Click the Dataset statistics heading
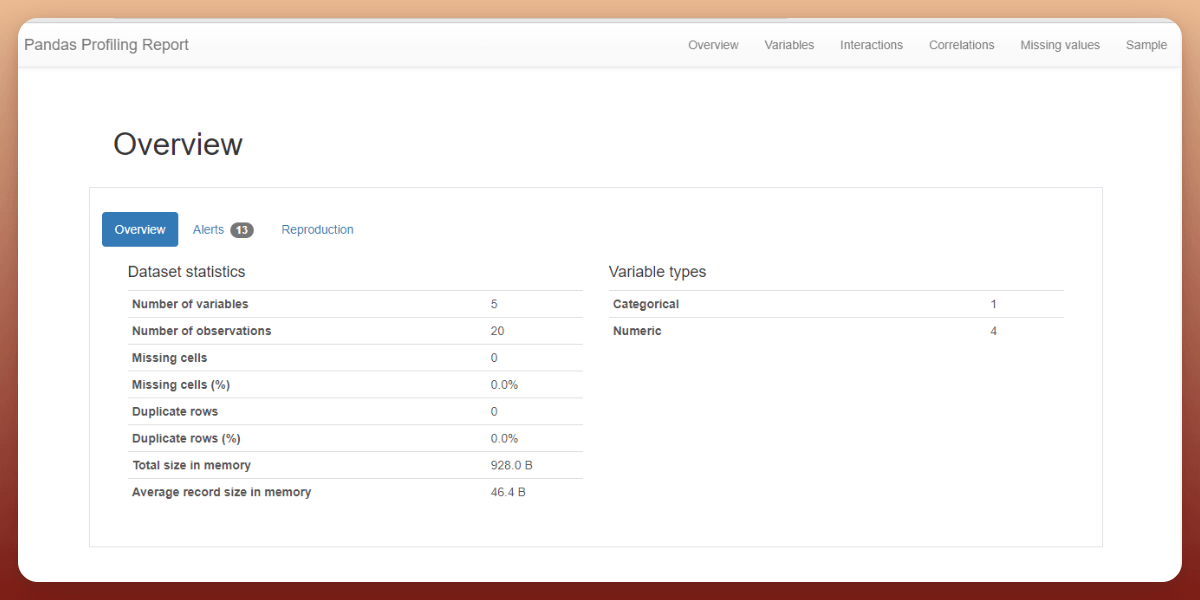 coord(186,272)
